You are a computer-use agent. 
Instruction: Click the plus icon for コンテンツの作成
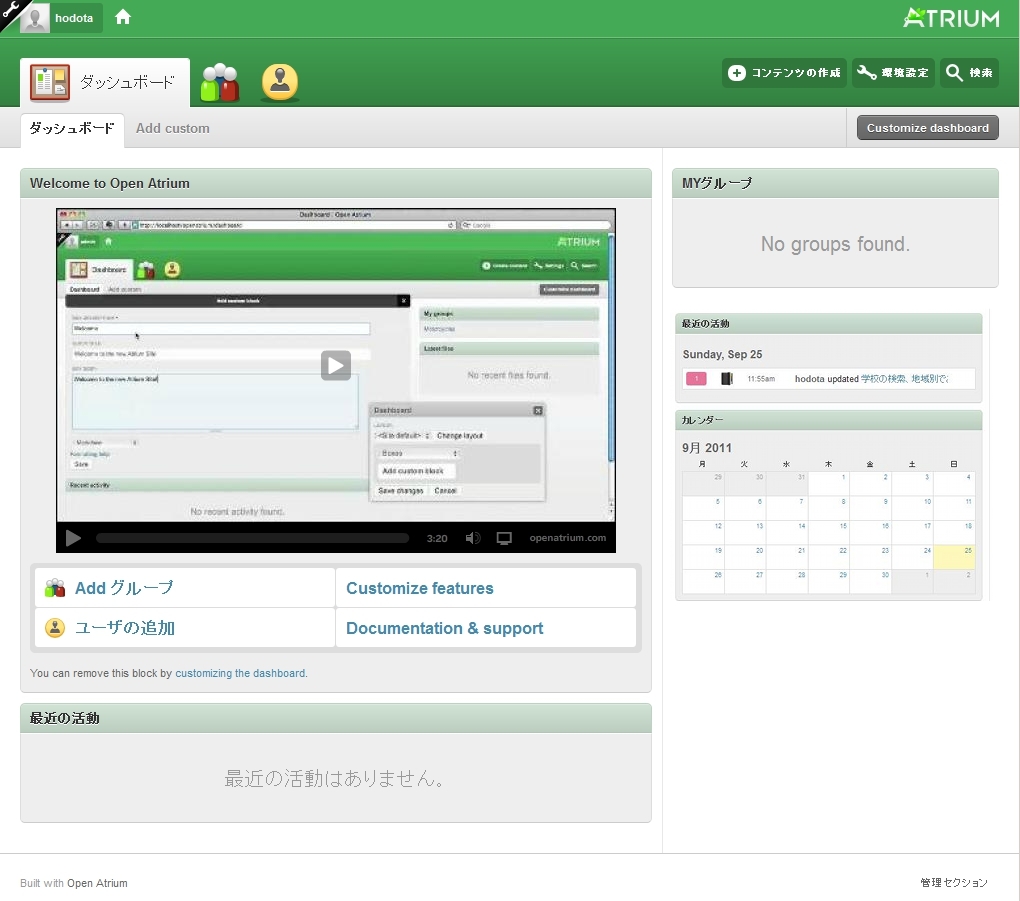pos(736,73)
